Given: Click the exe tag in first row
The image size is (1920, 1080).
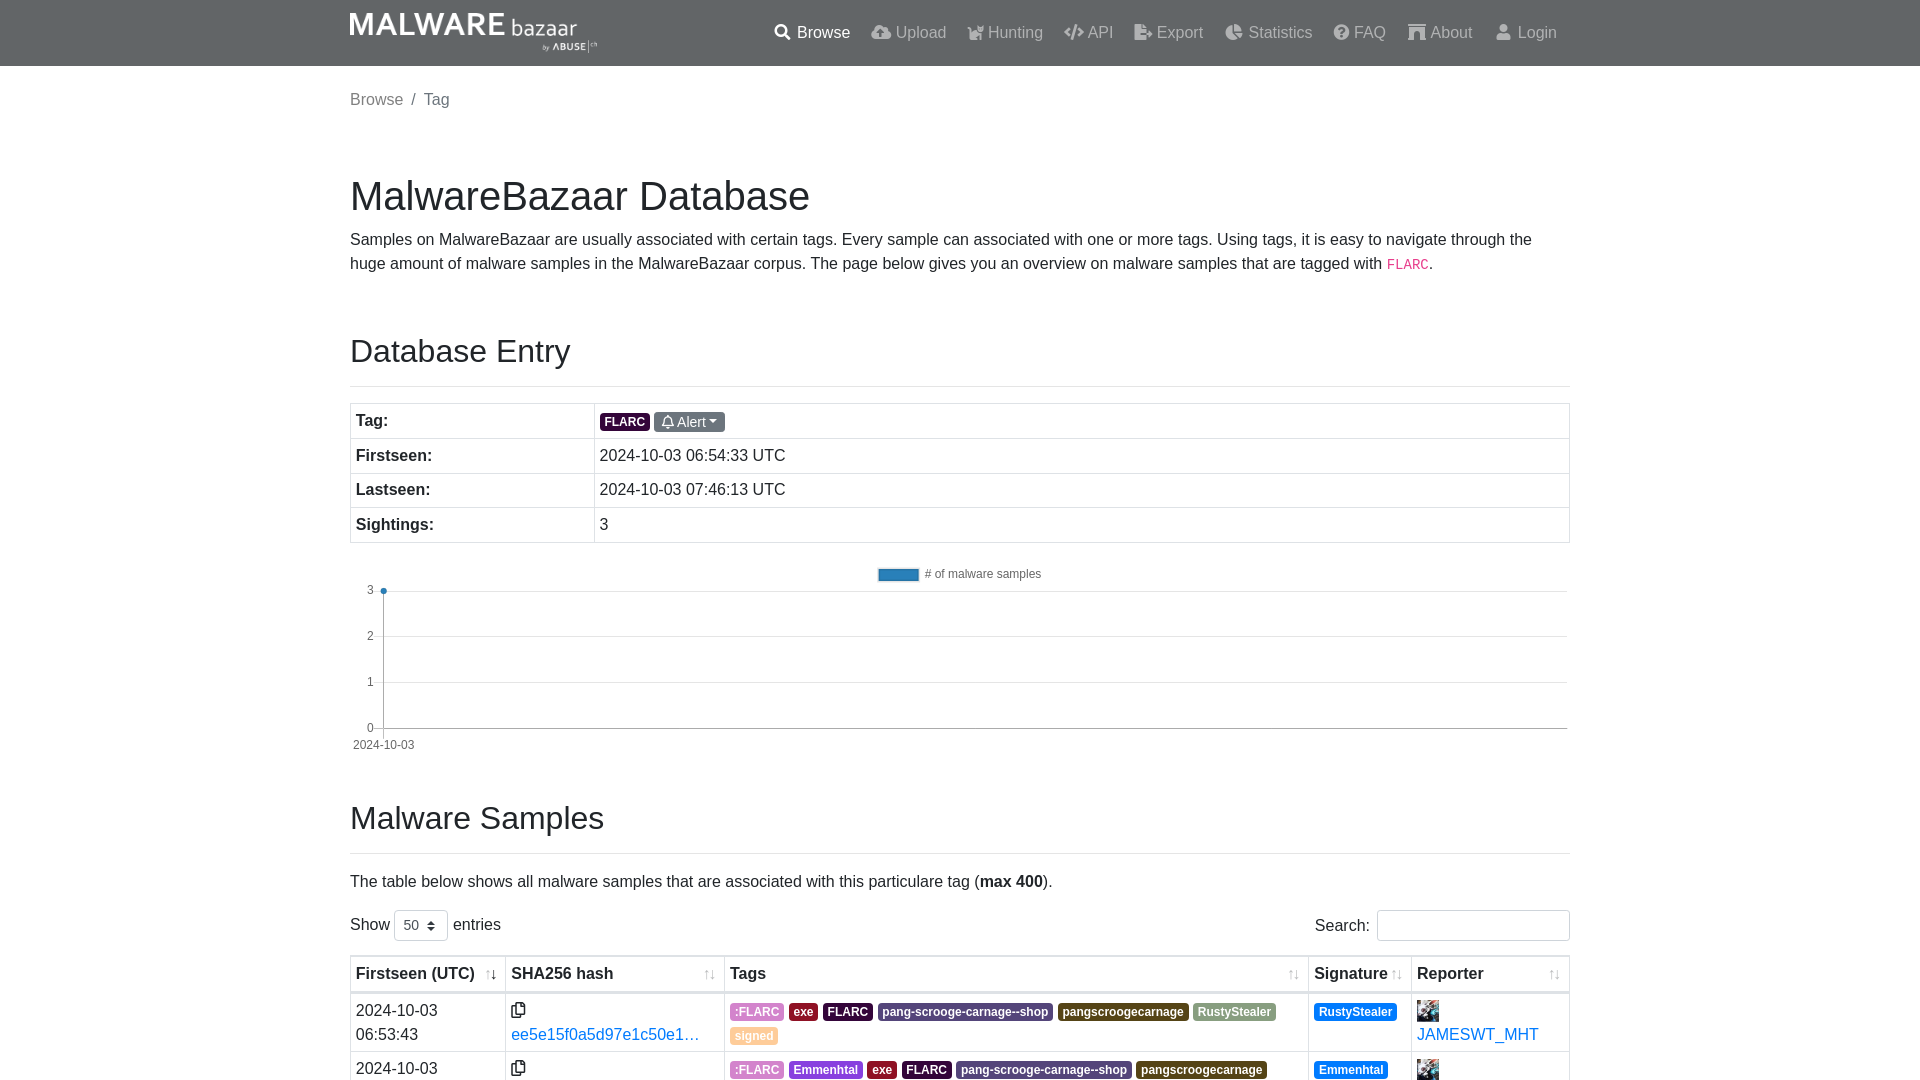Looking at the screenshot, I should click(803, 1012).
